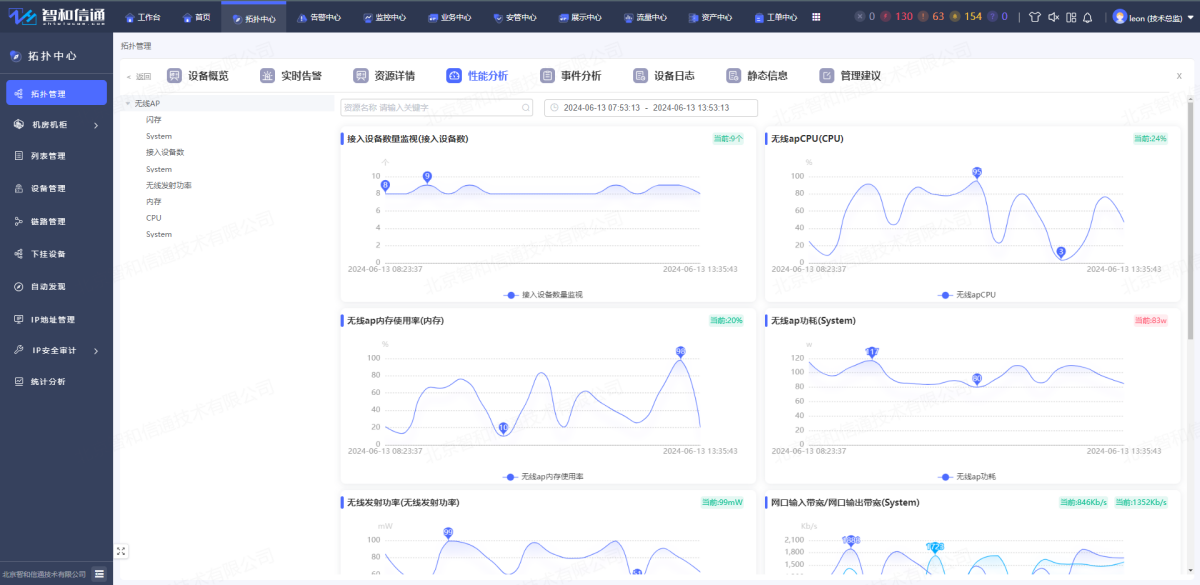This screenshot has height=585, width=1200.
Task: Open the 业务中心 top menu
Action: 448,17
